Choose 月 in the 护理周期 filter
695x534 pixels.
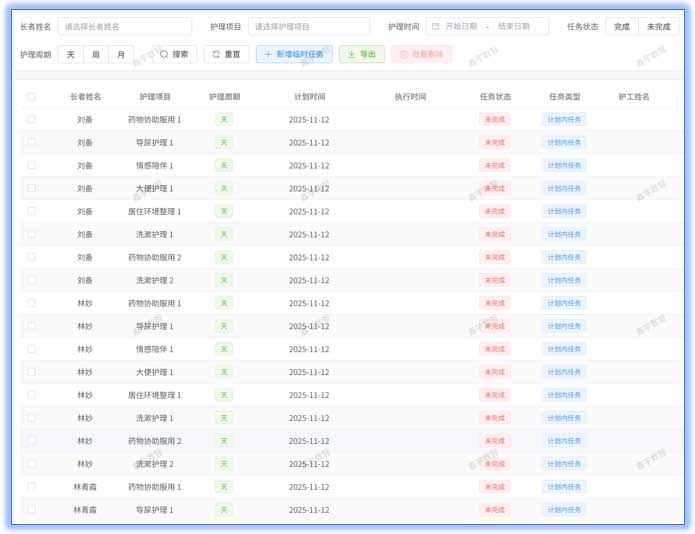(121, 54)
